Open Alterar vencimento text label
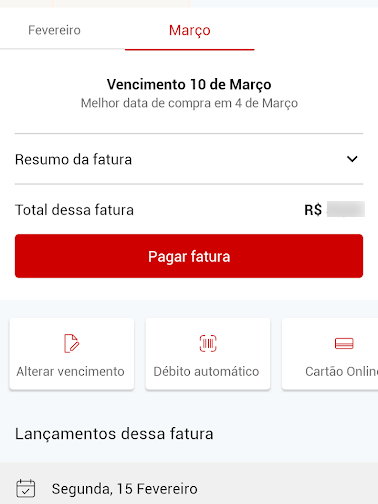Image resolution: width=378 pixels, height=504 pixels. [71, 371]
